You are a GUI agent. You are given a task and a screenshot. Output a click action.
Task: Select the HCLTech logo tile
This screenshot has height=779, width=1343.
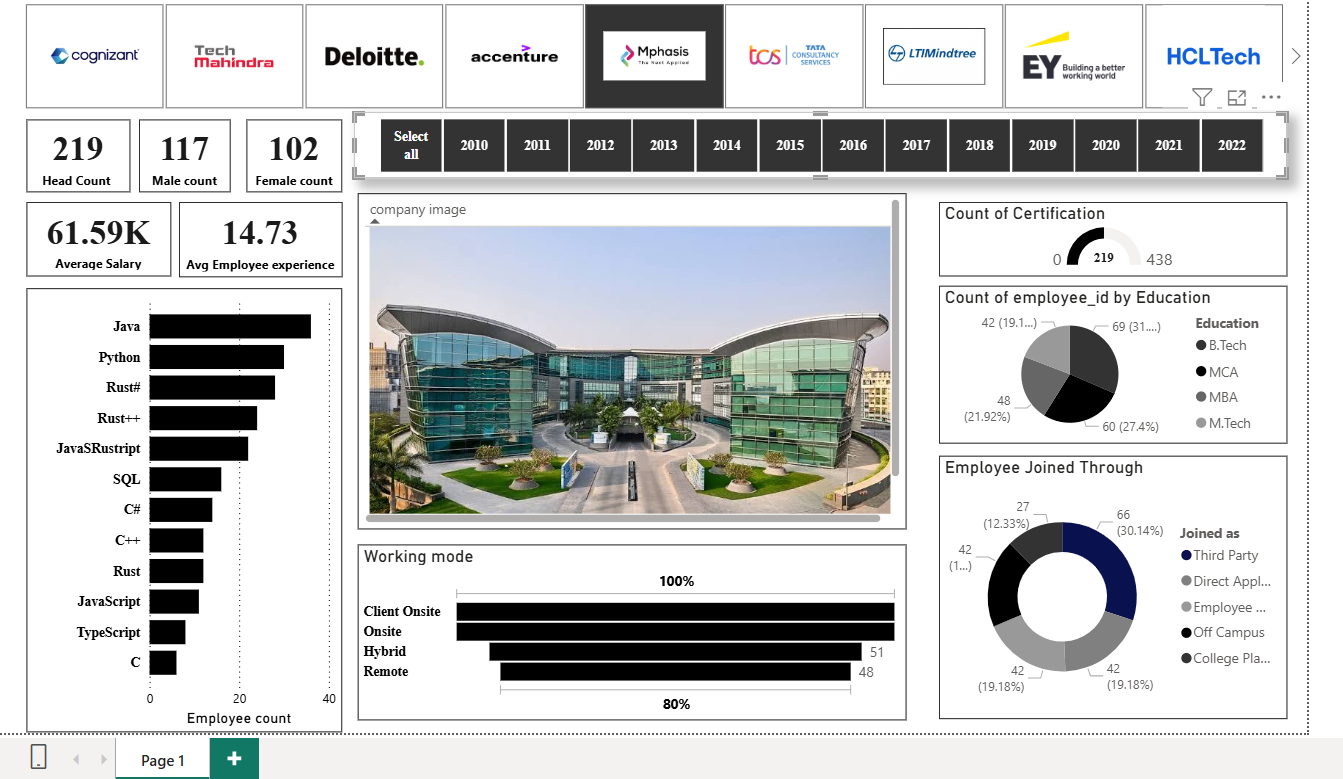coord(1213,56)
